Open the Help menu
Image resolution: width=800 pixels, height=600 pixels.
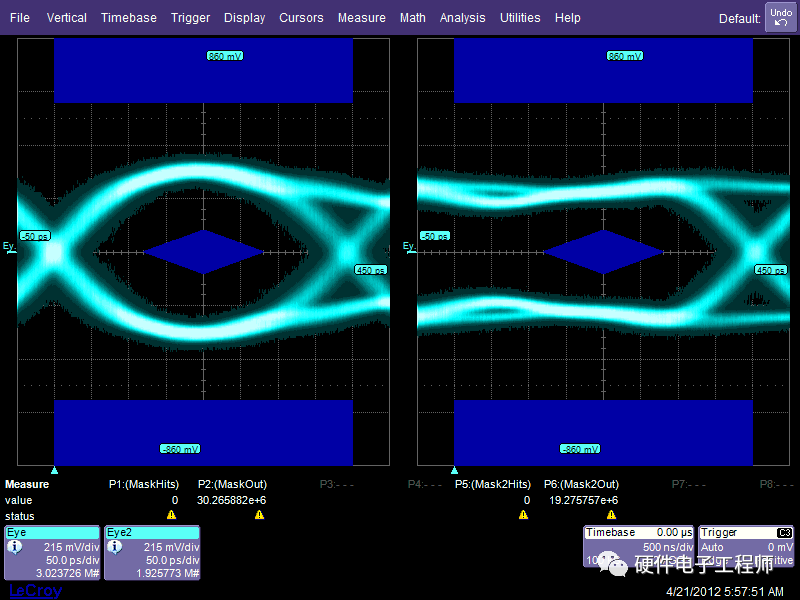[x=568, y=18]
